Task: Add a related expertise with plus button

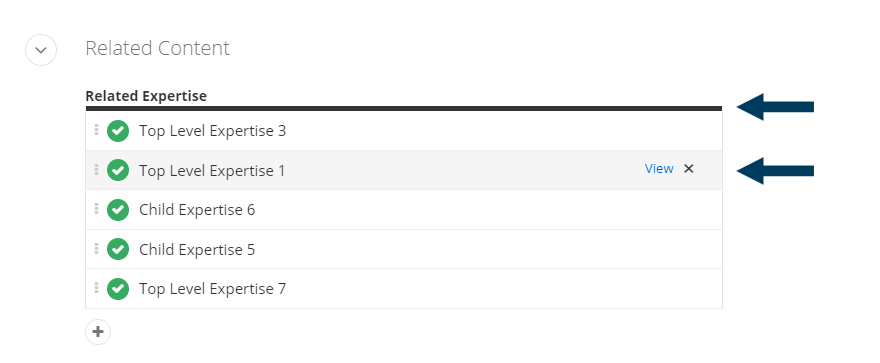Action: point(98,332)
